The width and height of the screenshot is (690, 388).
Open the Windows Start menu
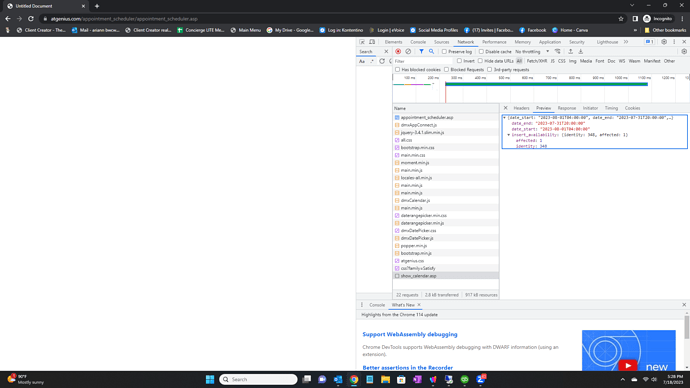tap(210, 379)
